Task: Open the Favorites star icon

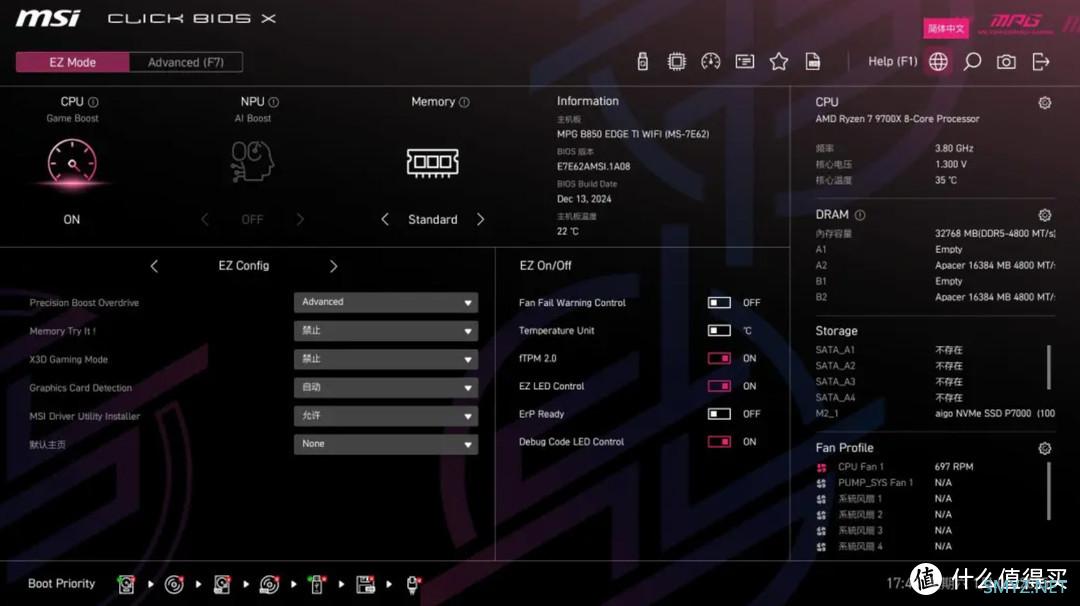Action: [779, 61]
